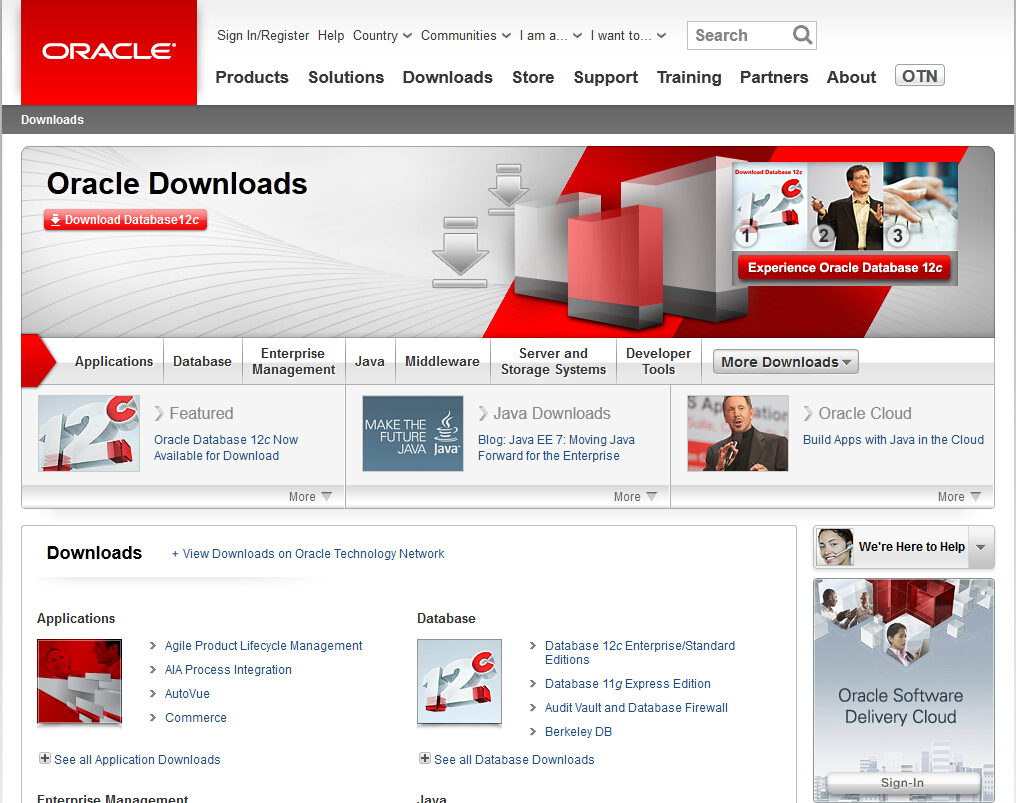Select the Database category tab

pyautogui.click(x=202, y=361)
